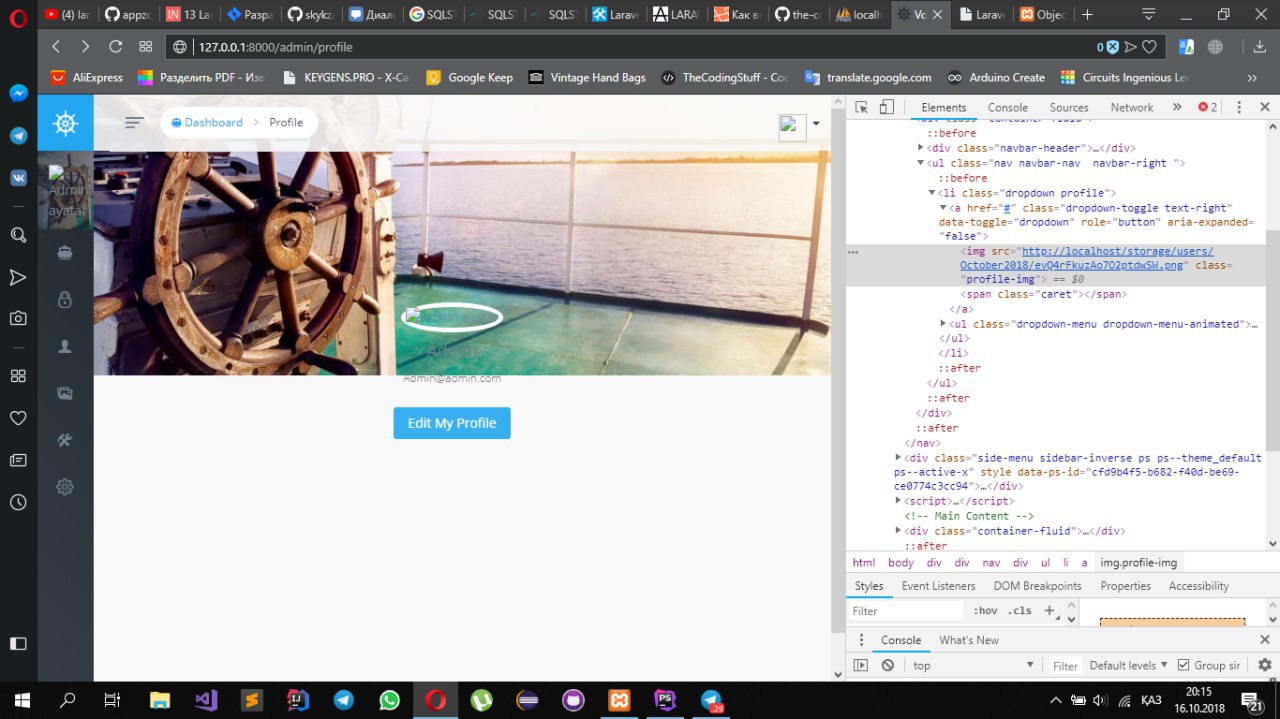The image size is (1280, 719).
Task: Open search from the Opera sidebar
Action: [18, 235]
